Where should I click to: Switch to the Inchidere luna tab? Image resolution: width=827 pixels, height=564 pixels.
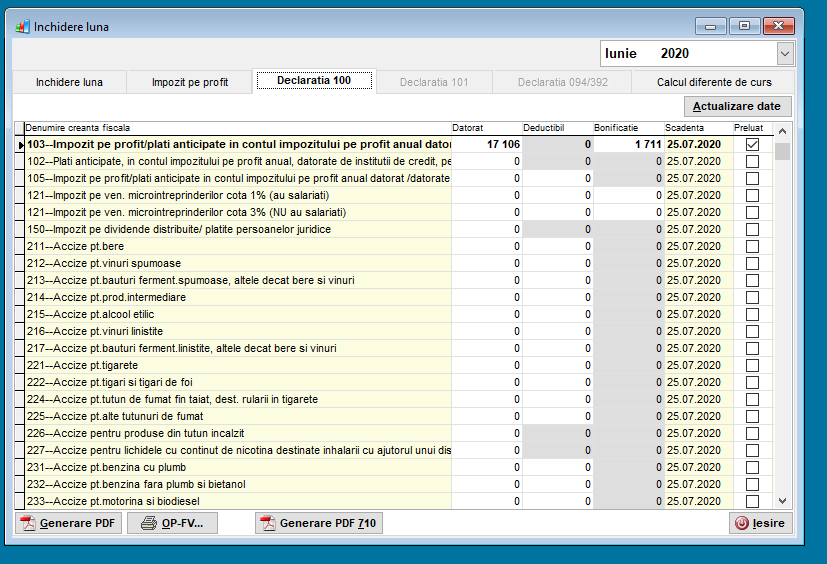point(69,82)
